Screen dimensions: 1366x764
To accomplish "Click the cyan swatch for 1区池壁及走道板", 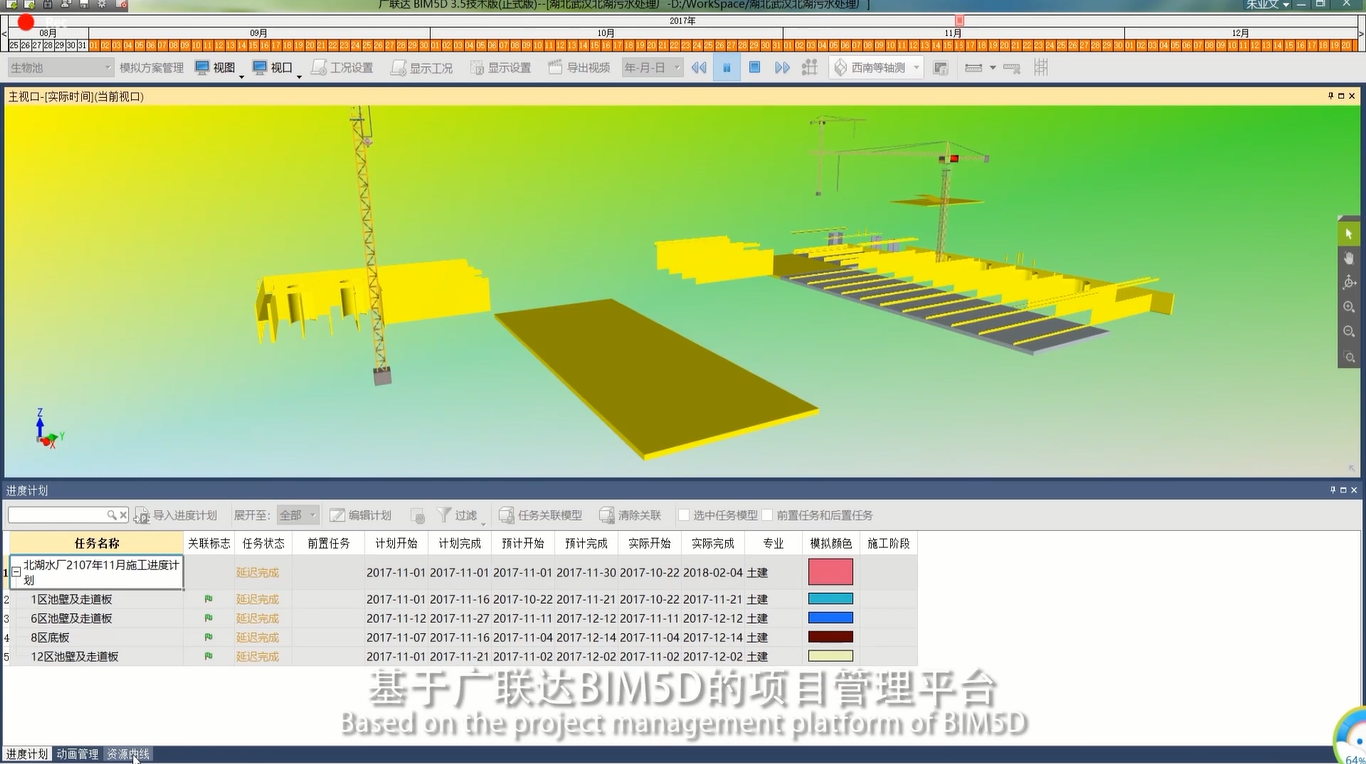I will click(831, 599).
